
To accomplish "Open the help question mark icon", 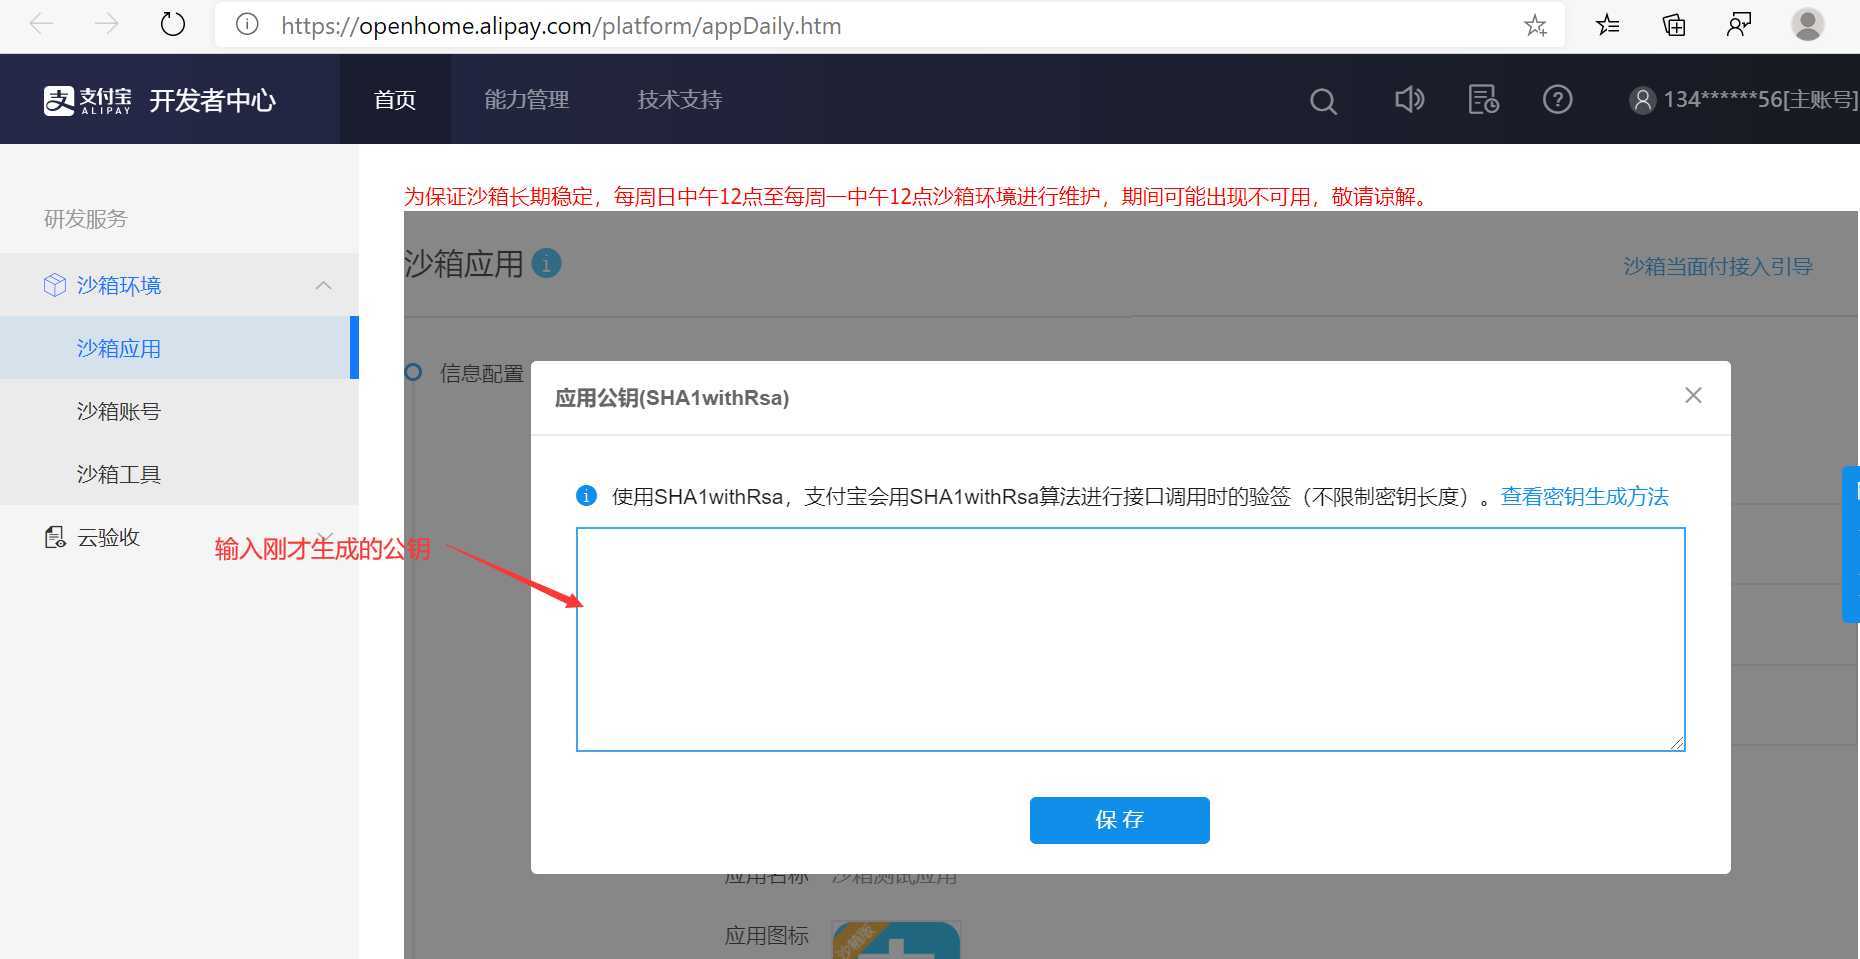I will 1557,99.
